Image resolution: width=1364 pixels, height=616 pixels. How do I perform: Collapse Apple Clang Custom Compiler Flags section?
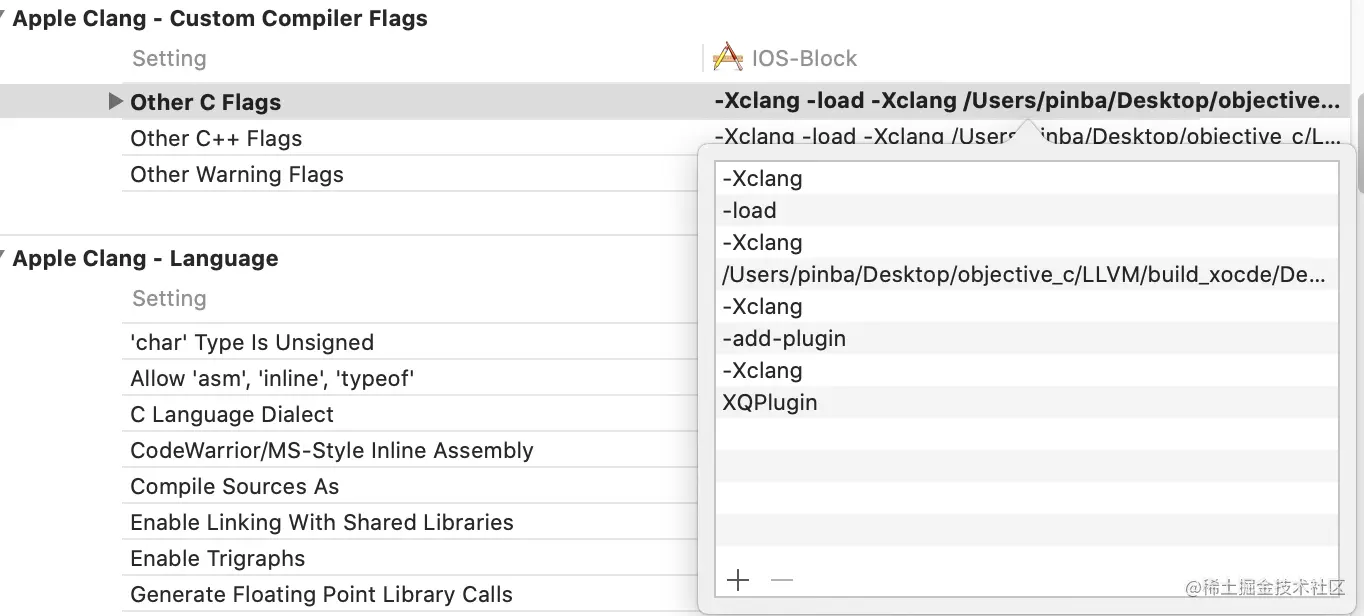pyautogui.click(x=5, y=18)
